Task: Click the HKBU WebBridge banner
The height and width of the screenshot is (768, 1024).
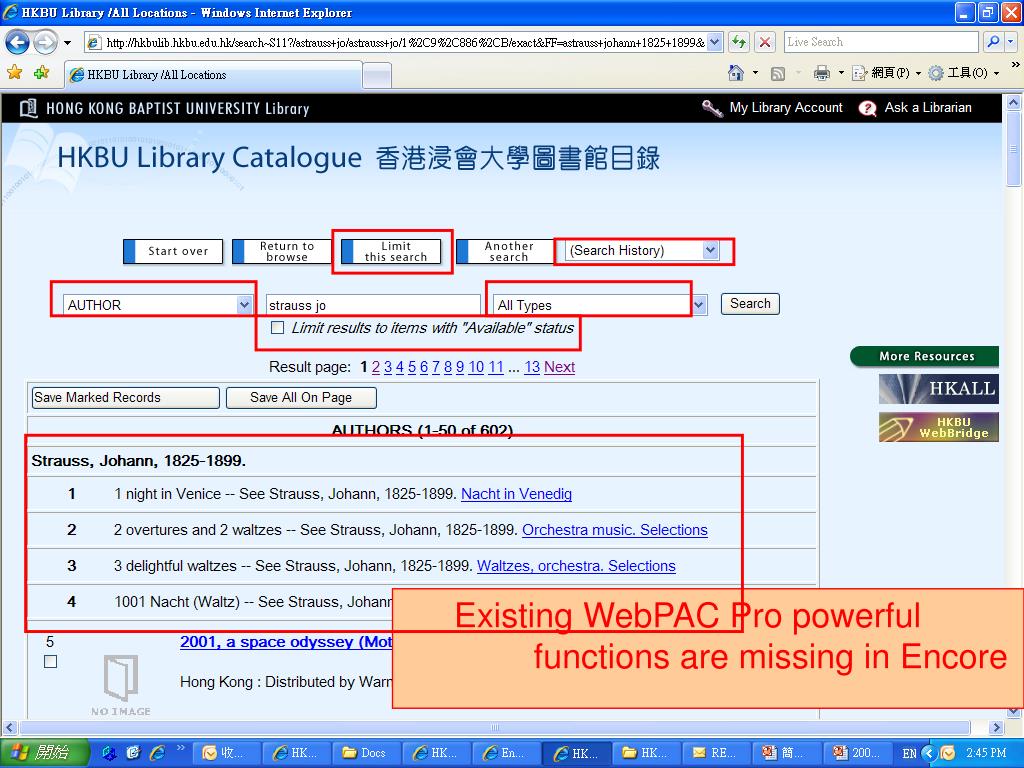Action: click(x=938, y=427)
